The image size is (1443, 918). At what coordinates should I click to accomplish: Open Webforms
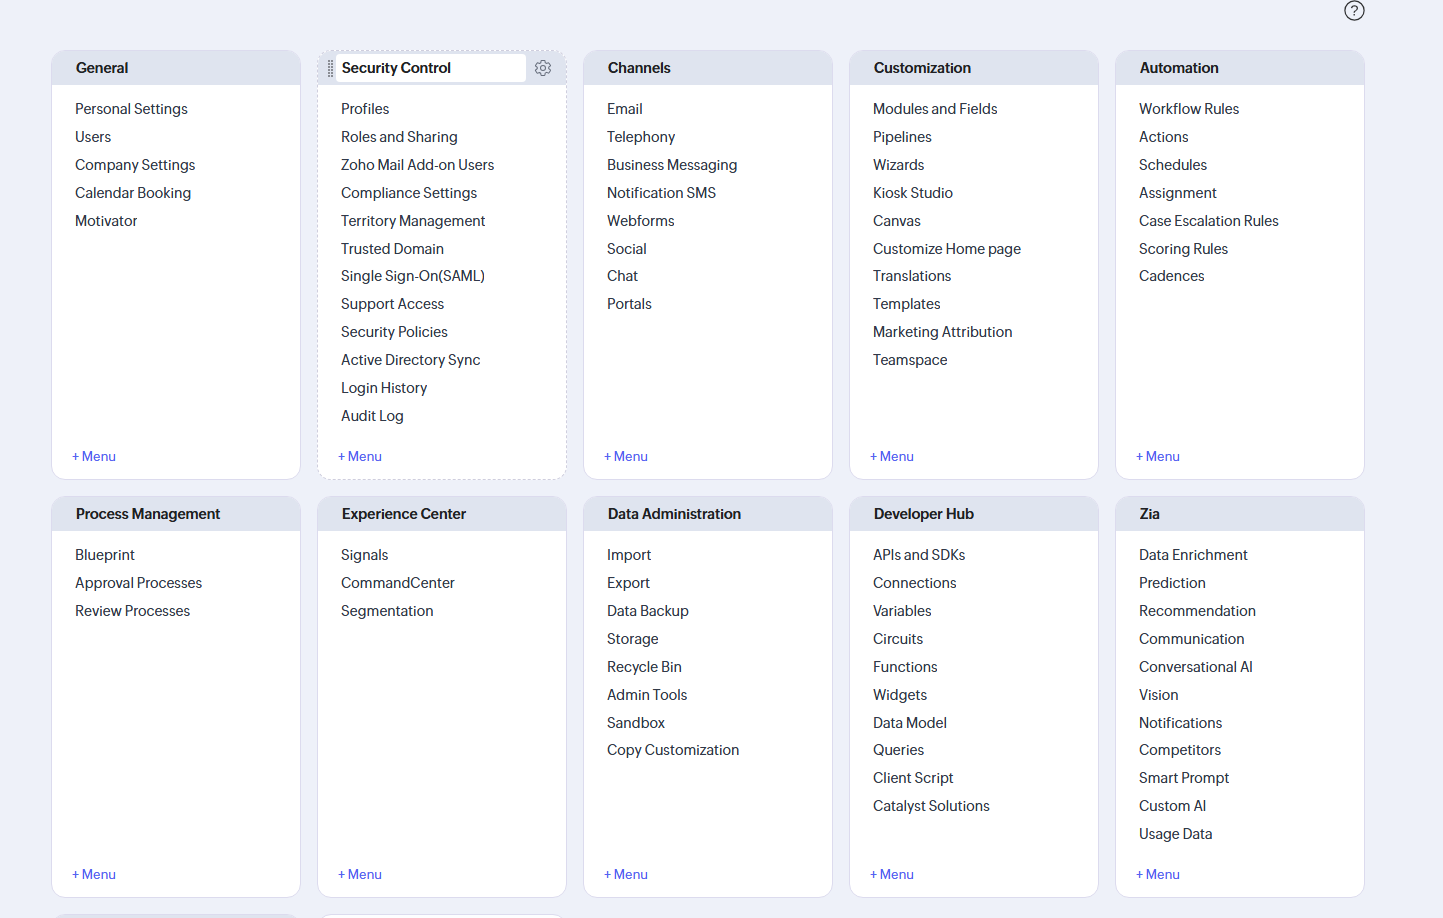click(641, 221)
